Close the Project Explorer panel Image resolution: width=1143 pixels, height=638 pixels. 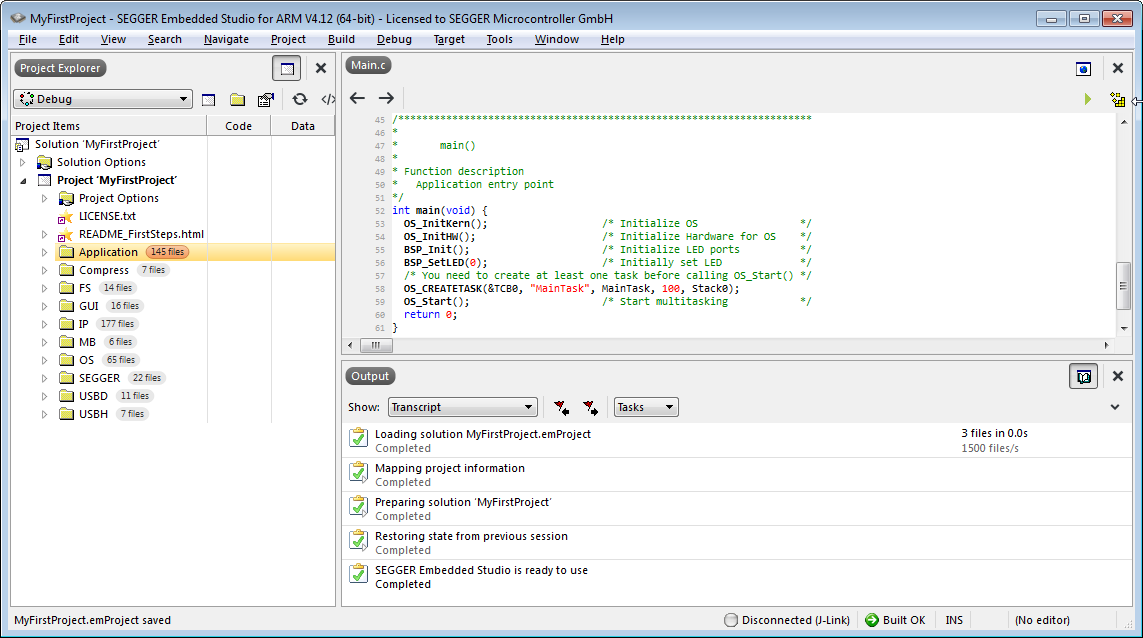[x=321, y=69]
